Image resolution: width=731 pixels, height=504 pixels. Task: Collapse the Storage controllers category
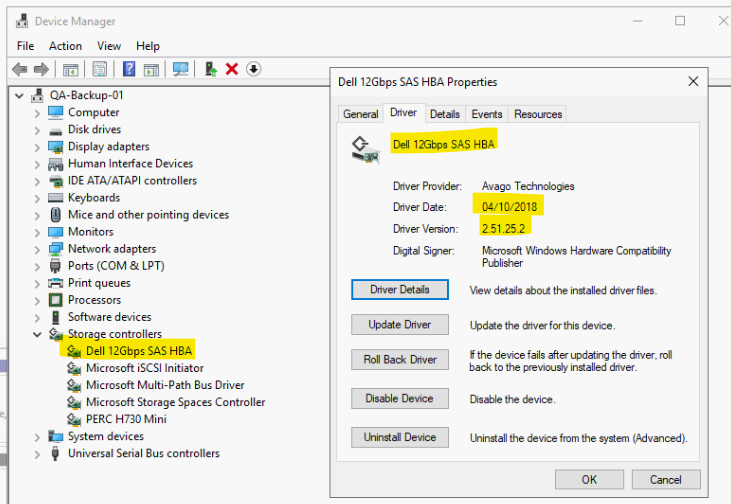click(x=38, y=334)
